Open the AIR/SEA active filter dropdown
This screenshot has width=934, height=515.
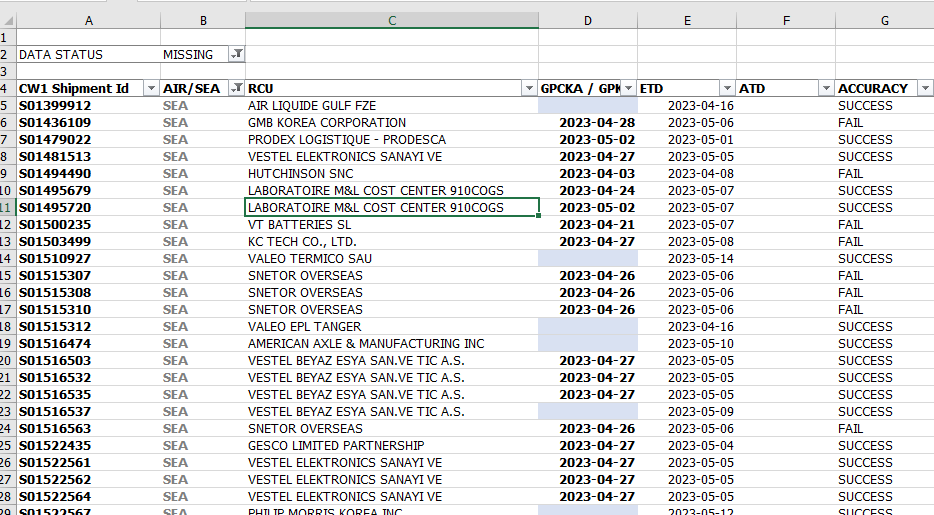[236, 88]
